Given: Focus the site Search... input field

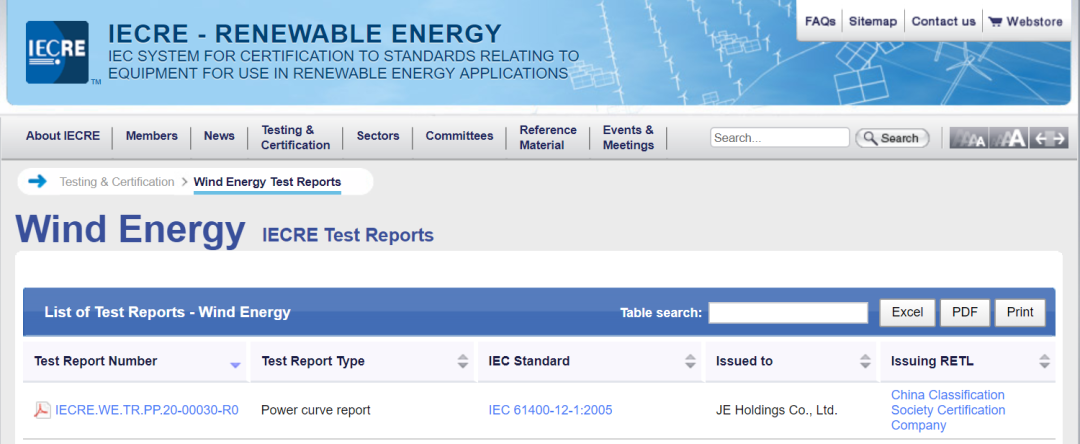Looking at the screenshot, I should coord(780,138).
